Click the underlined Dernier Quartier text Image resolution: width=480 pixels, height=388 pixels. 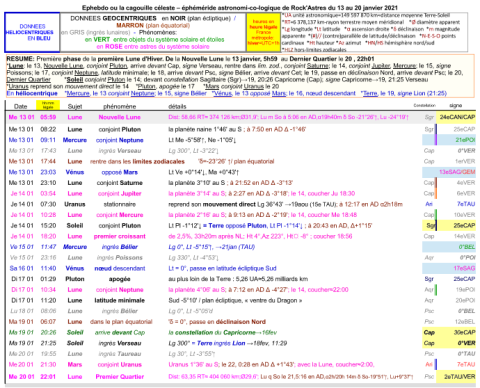[29, 79]
